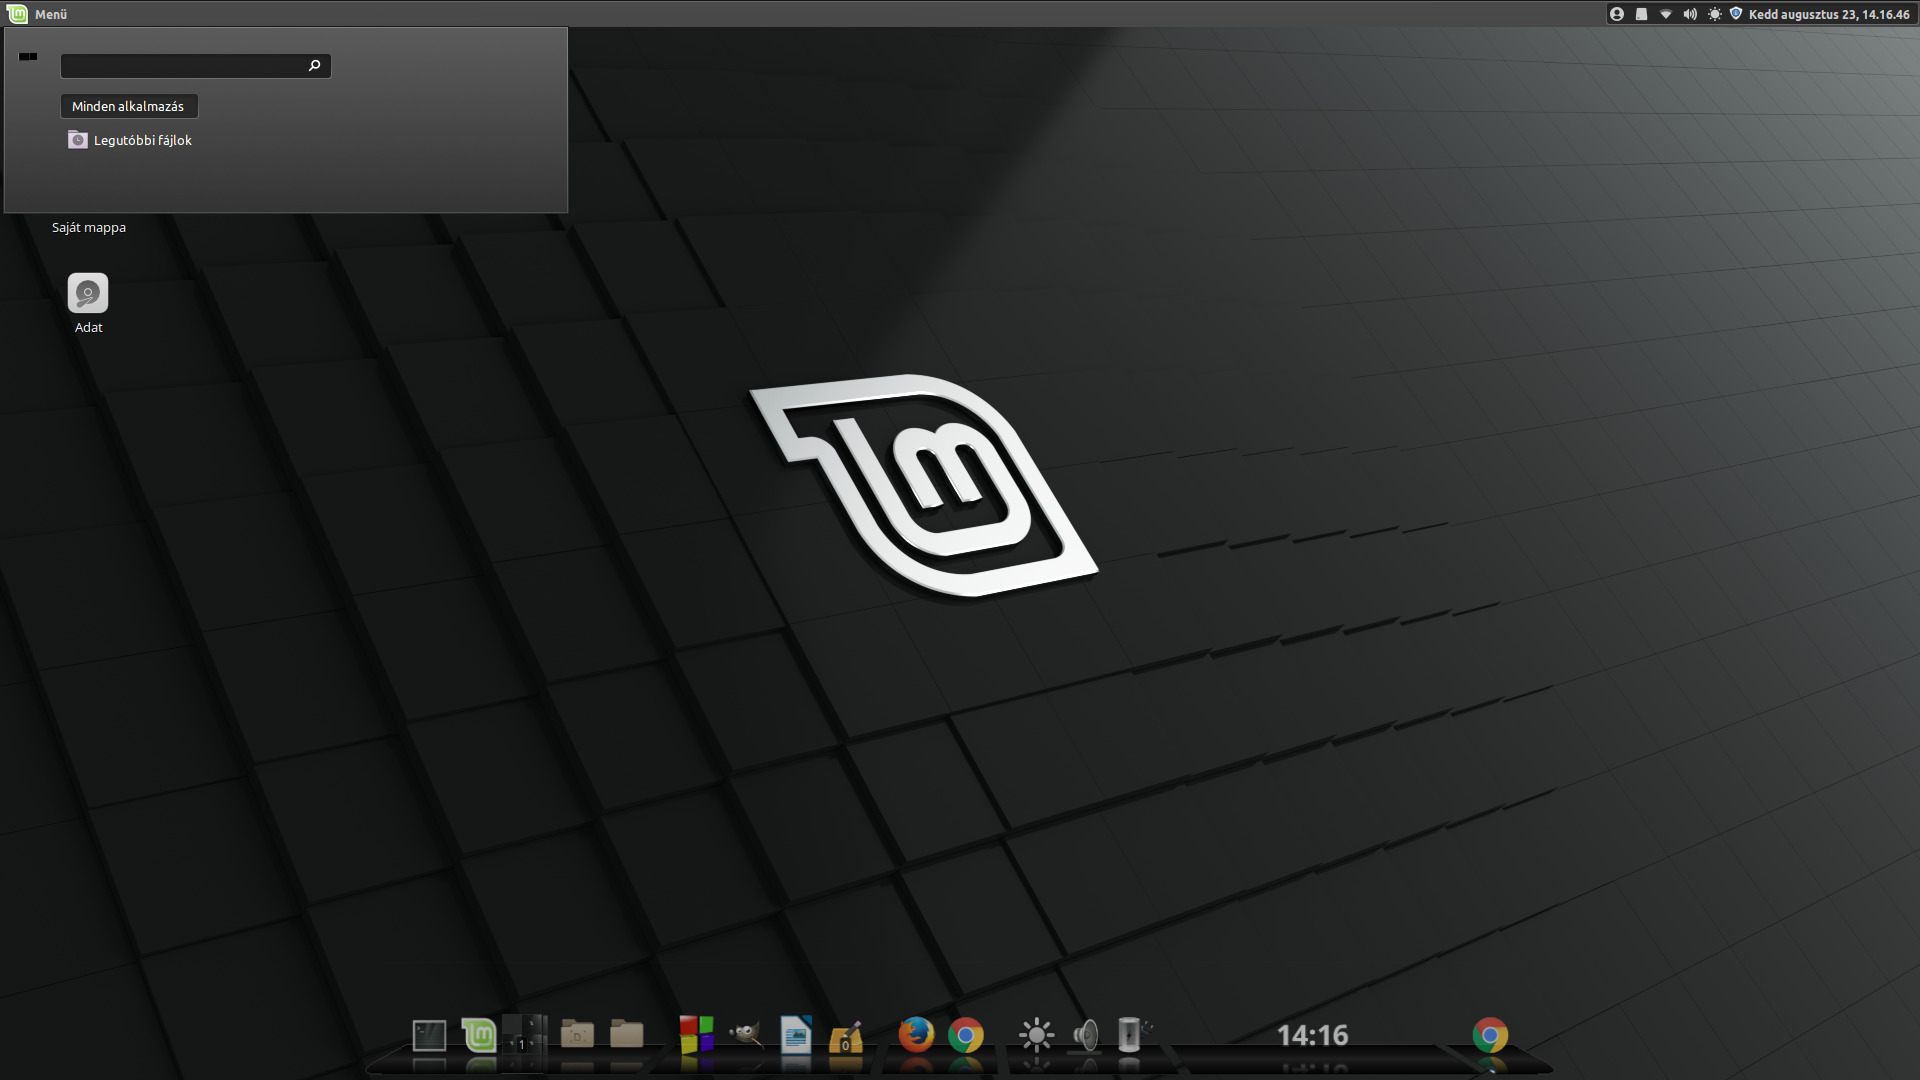Open the plain folder icon in dock
Image resolution: width=1920 pixels, height=1080 pixels.
click(x=627, y=1034)
